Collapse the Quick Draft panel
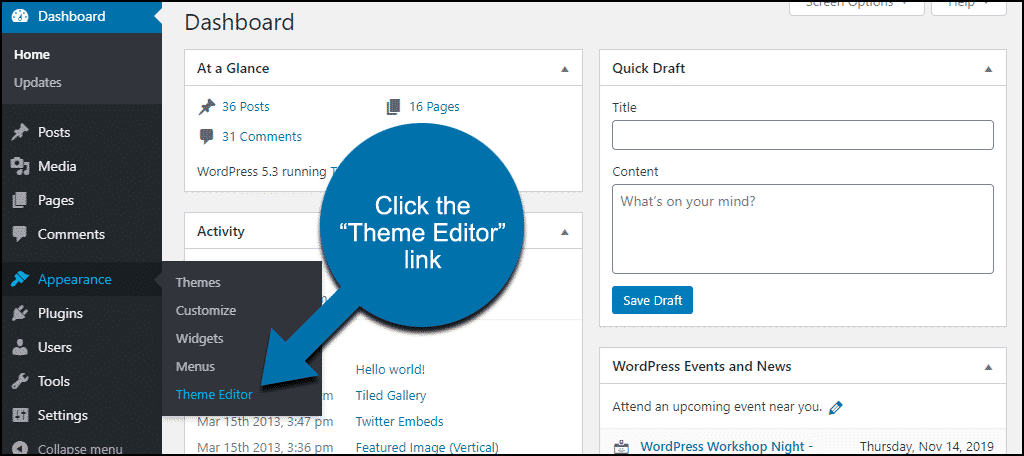Screen dimensions: 1024x456 (x=989, y=69)
